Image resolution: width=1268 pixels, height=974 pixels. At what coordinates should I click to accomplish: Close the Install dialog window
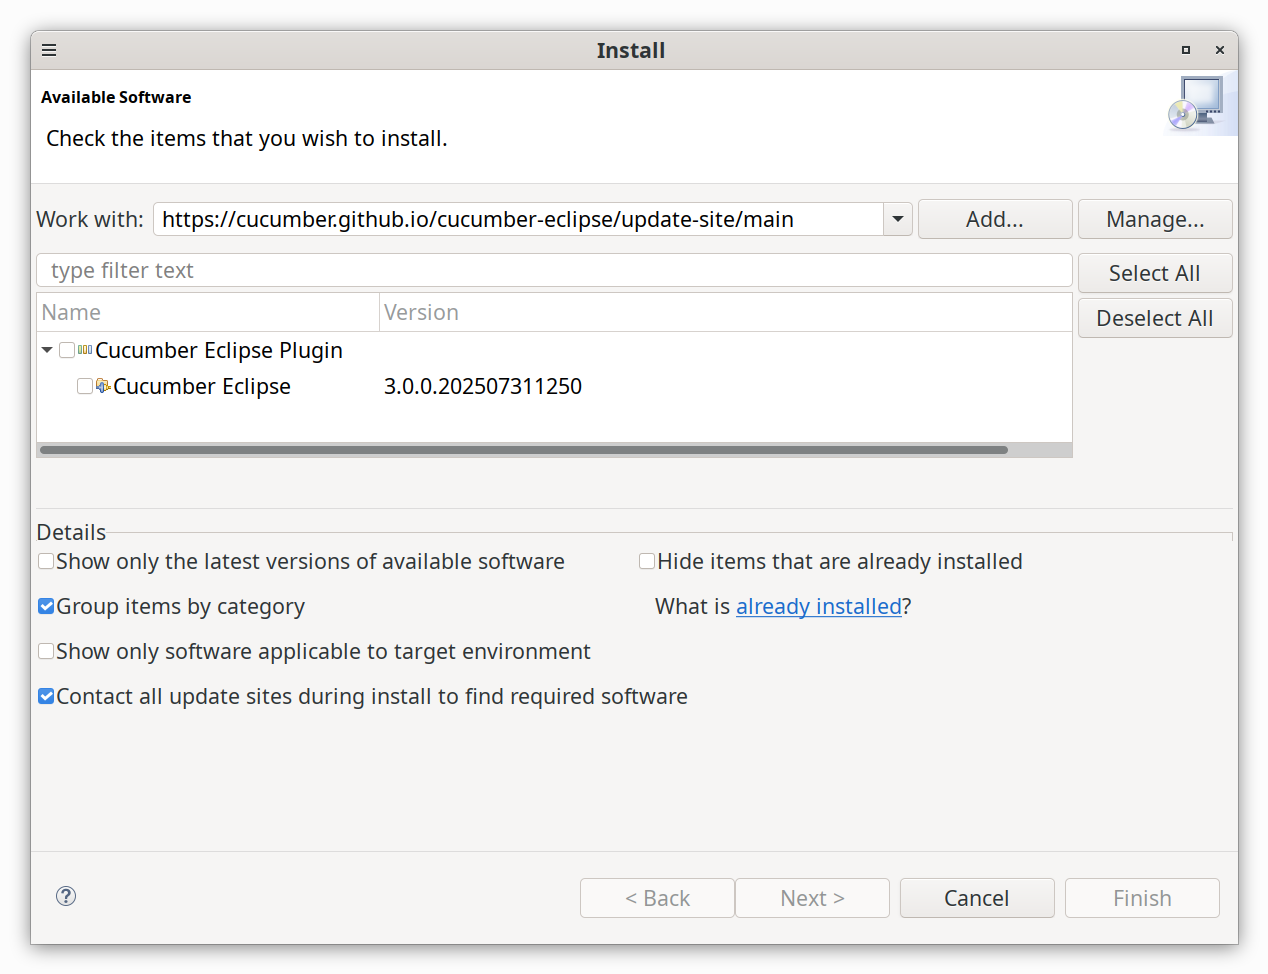click(1220, 50)
